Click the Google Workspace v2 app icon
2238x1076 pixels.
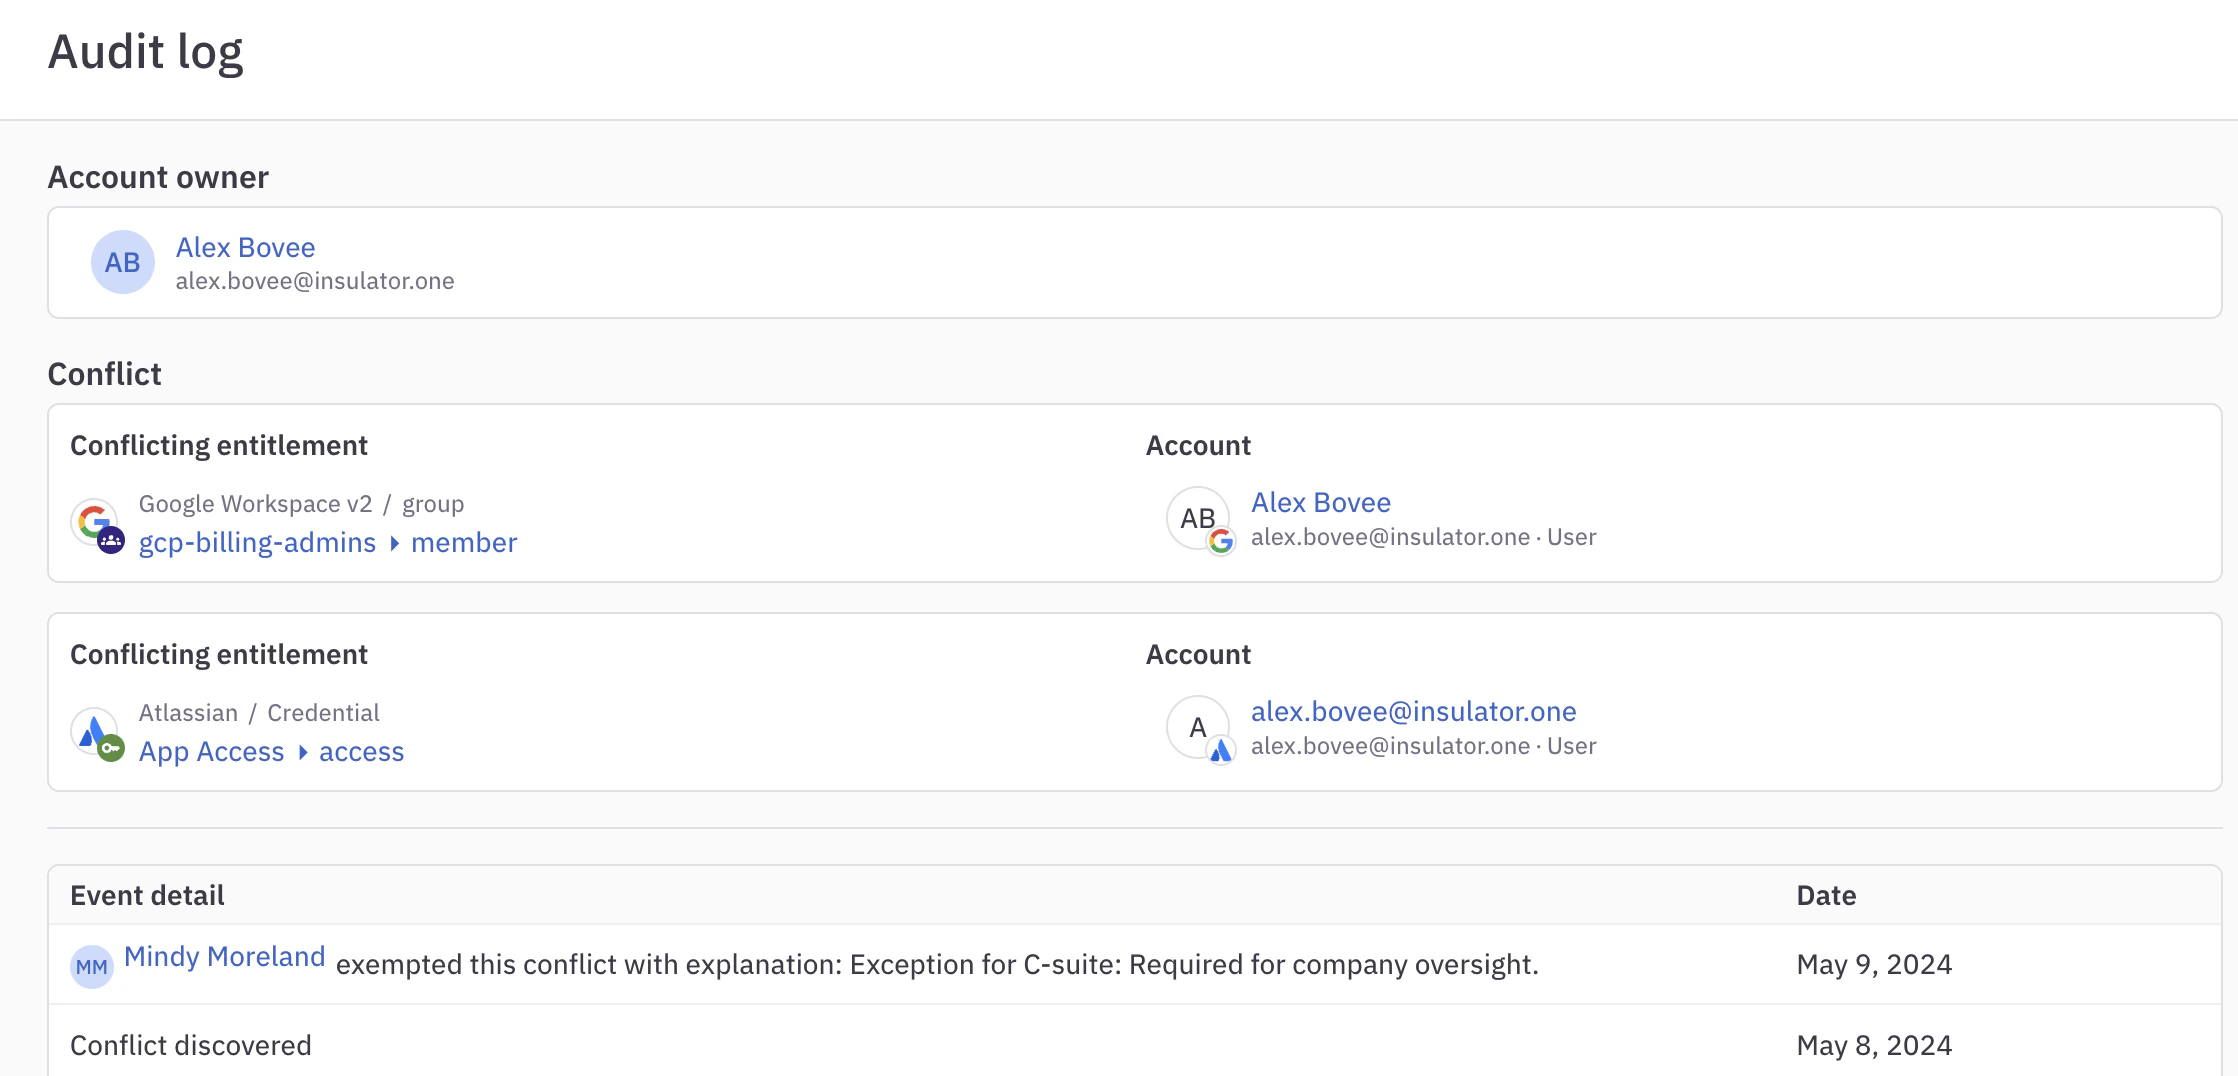[95, 520]
